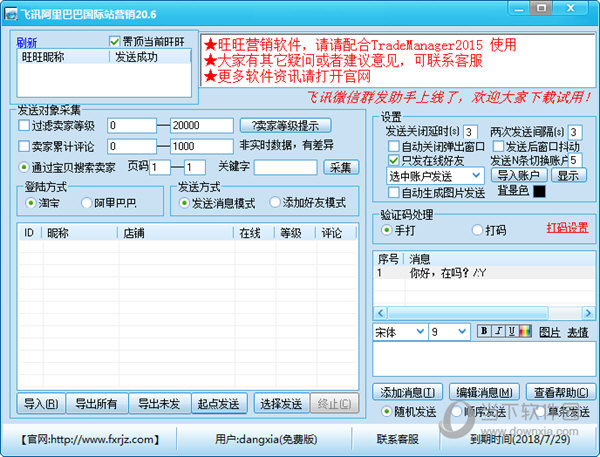Open the 宋体 font dropdown
This screenshot has width=600, height=457.
click(x=399, y=331)
